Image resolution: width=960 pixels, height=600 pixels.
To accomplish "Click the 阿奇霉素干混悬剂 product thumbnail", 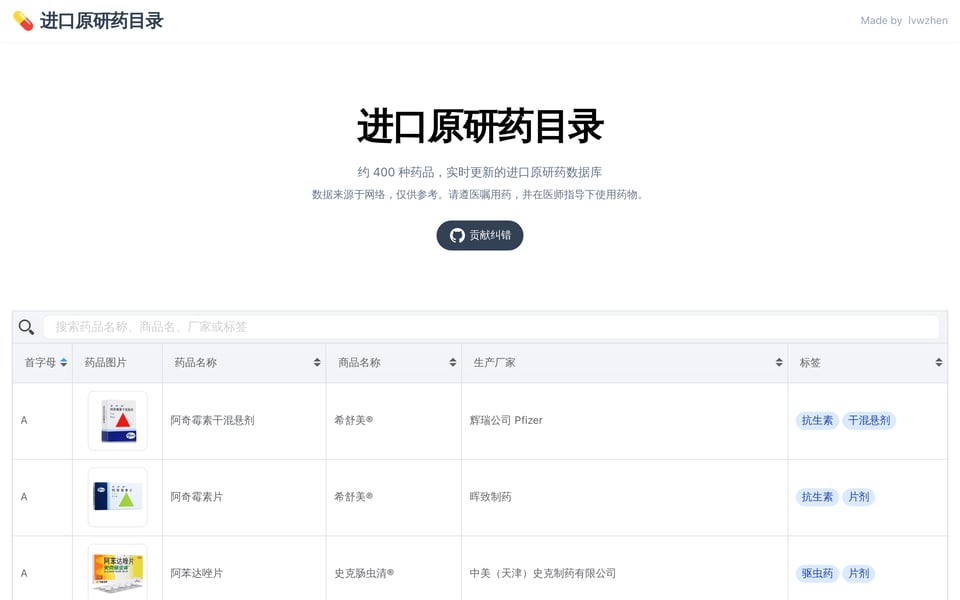I will click(x=116, y=420).
